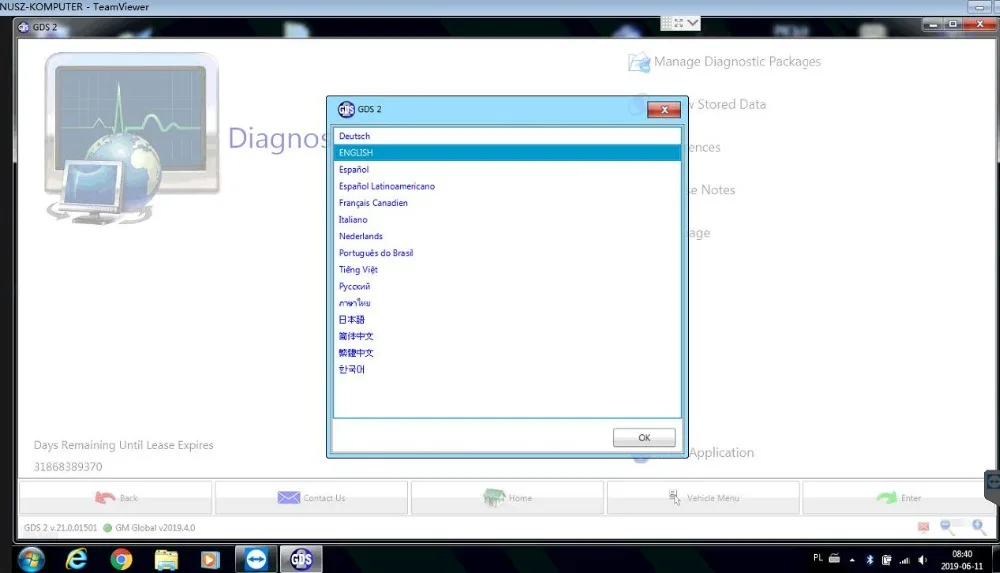Select Tiếng Việt language
Viewport: 1000px width, 573px height.
point(507,269)
